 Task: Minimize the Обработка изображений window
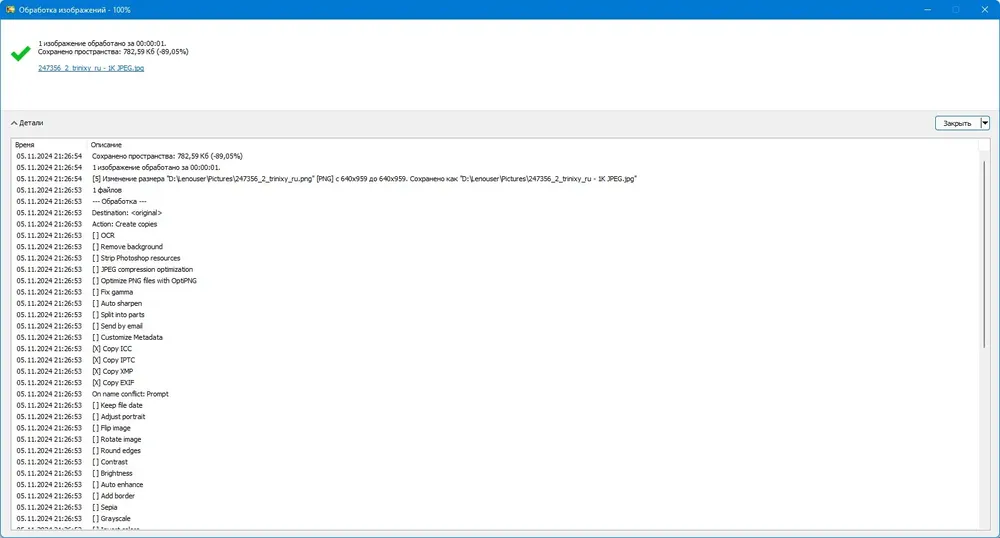coord(927,10)
